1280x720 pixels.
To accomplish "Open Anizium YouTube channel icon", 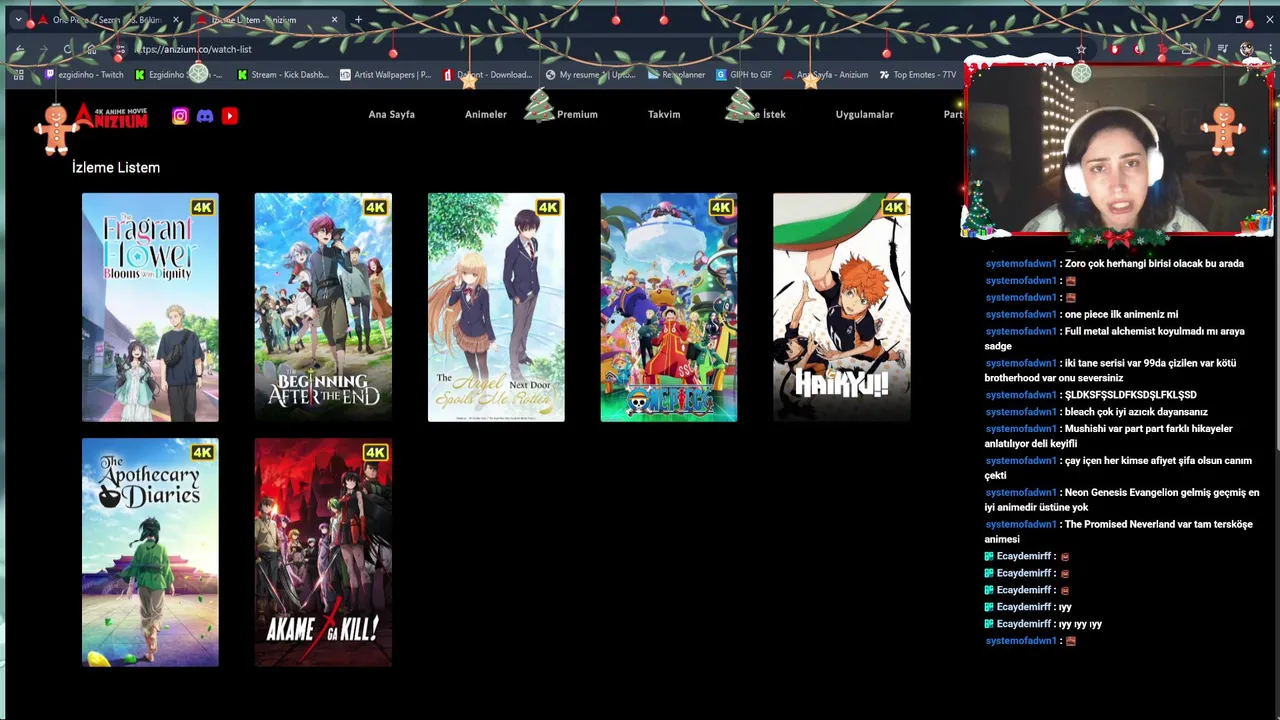I will (x=229, y=116).
